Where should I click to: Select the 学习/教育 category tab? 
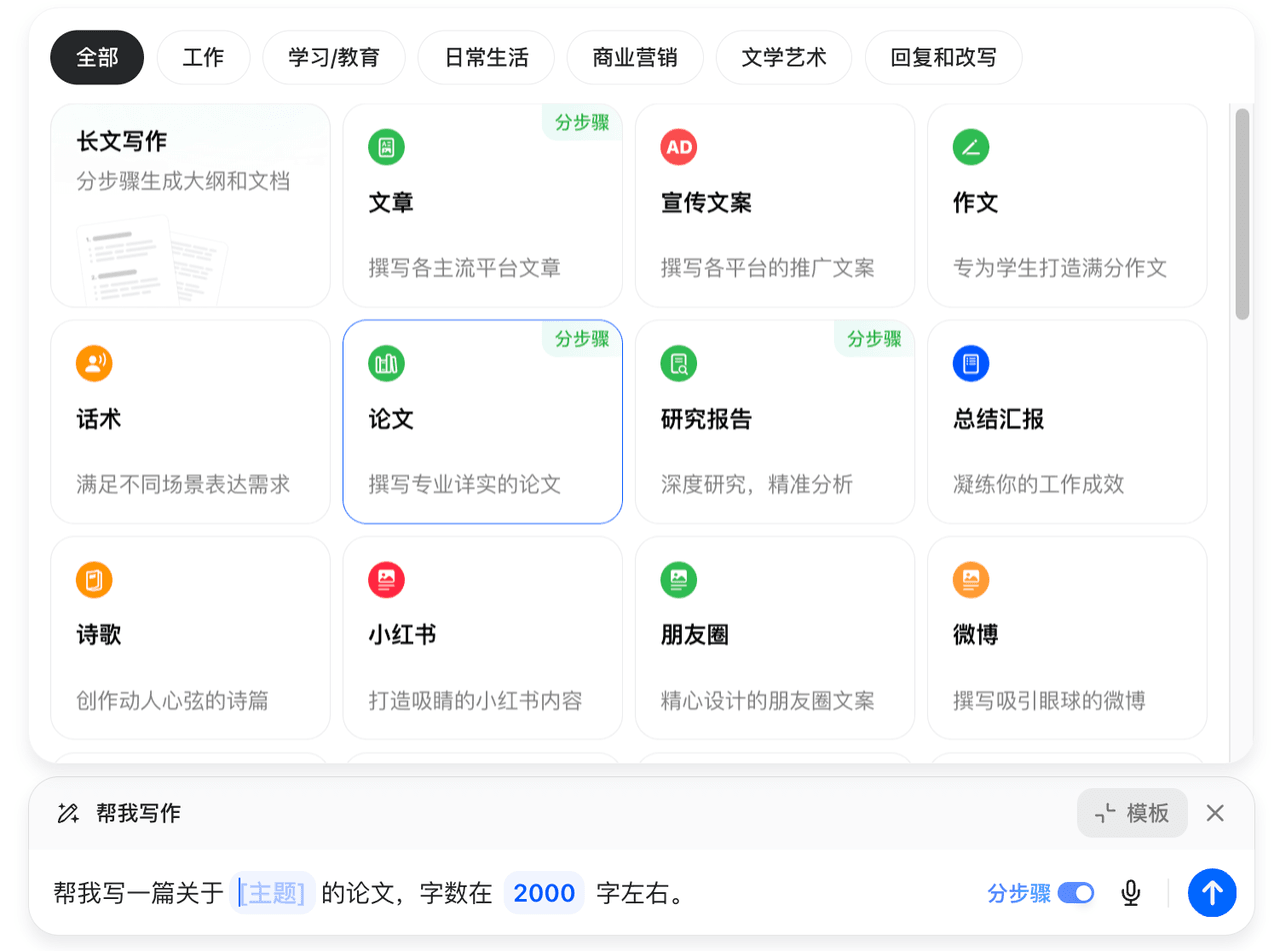pyautogui.click(x=334, y=57)
